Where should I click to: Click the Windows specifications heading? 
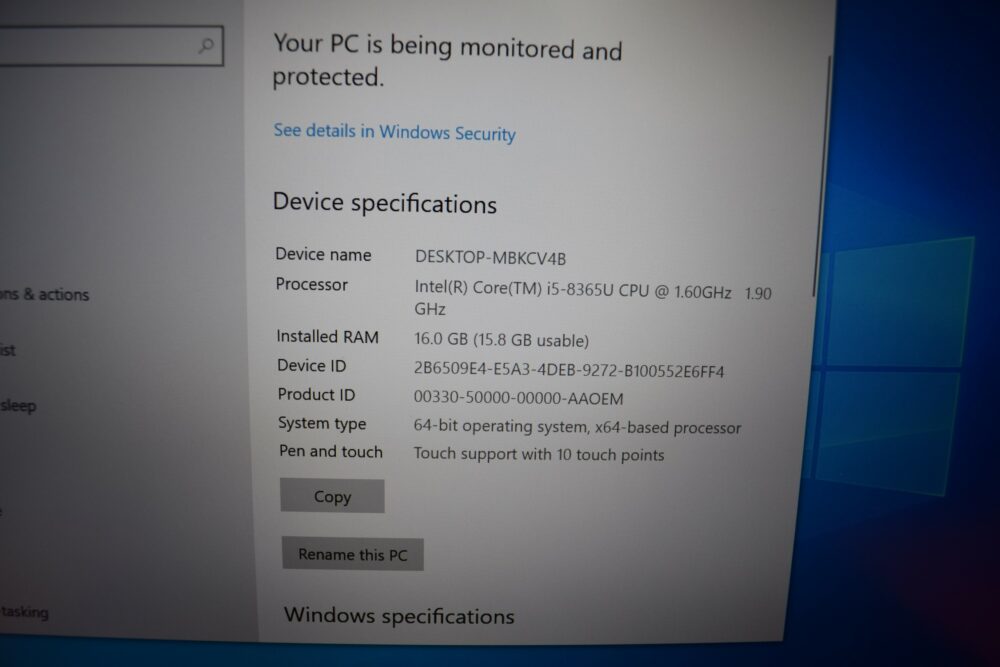coord(399,615)
